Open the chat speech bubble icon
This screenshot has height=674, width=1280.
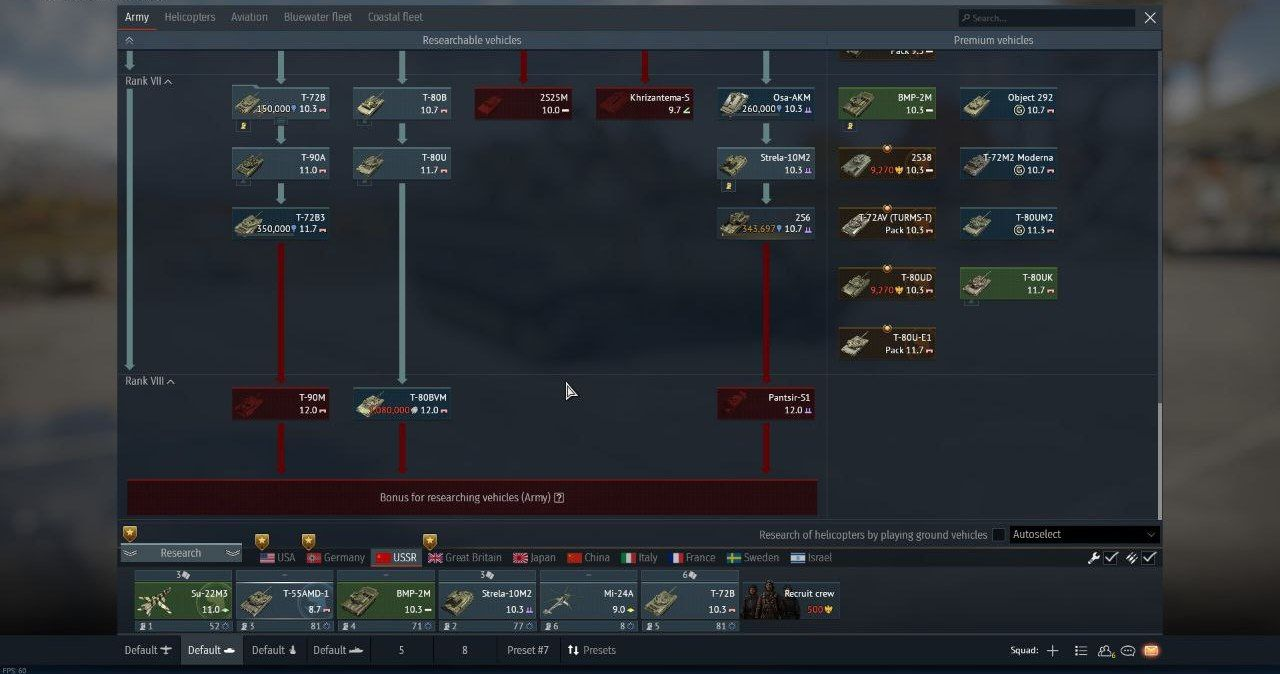tap(1128, 651)
